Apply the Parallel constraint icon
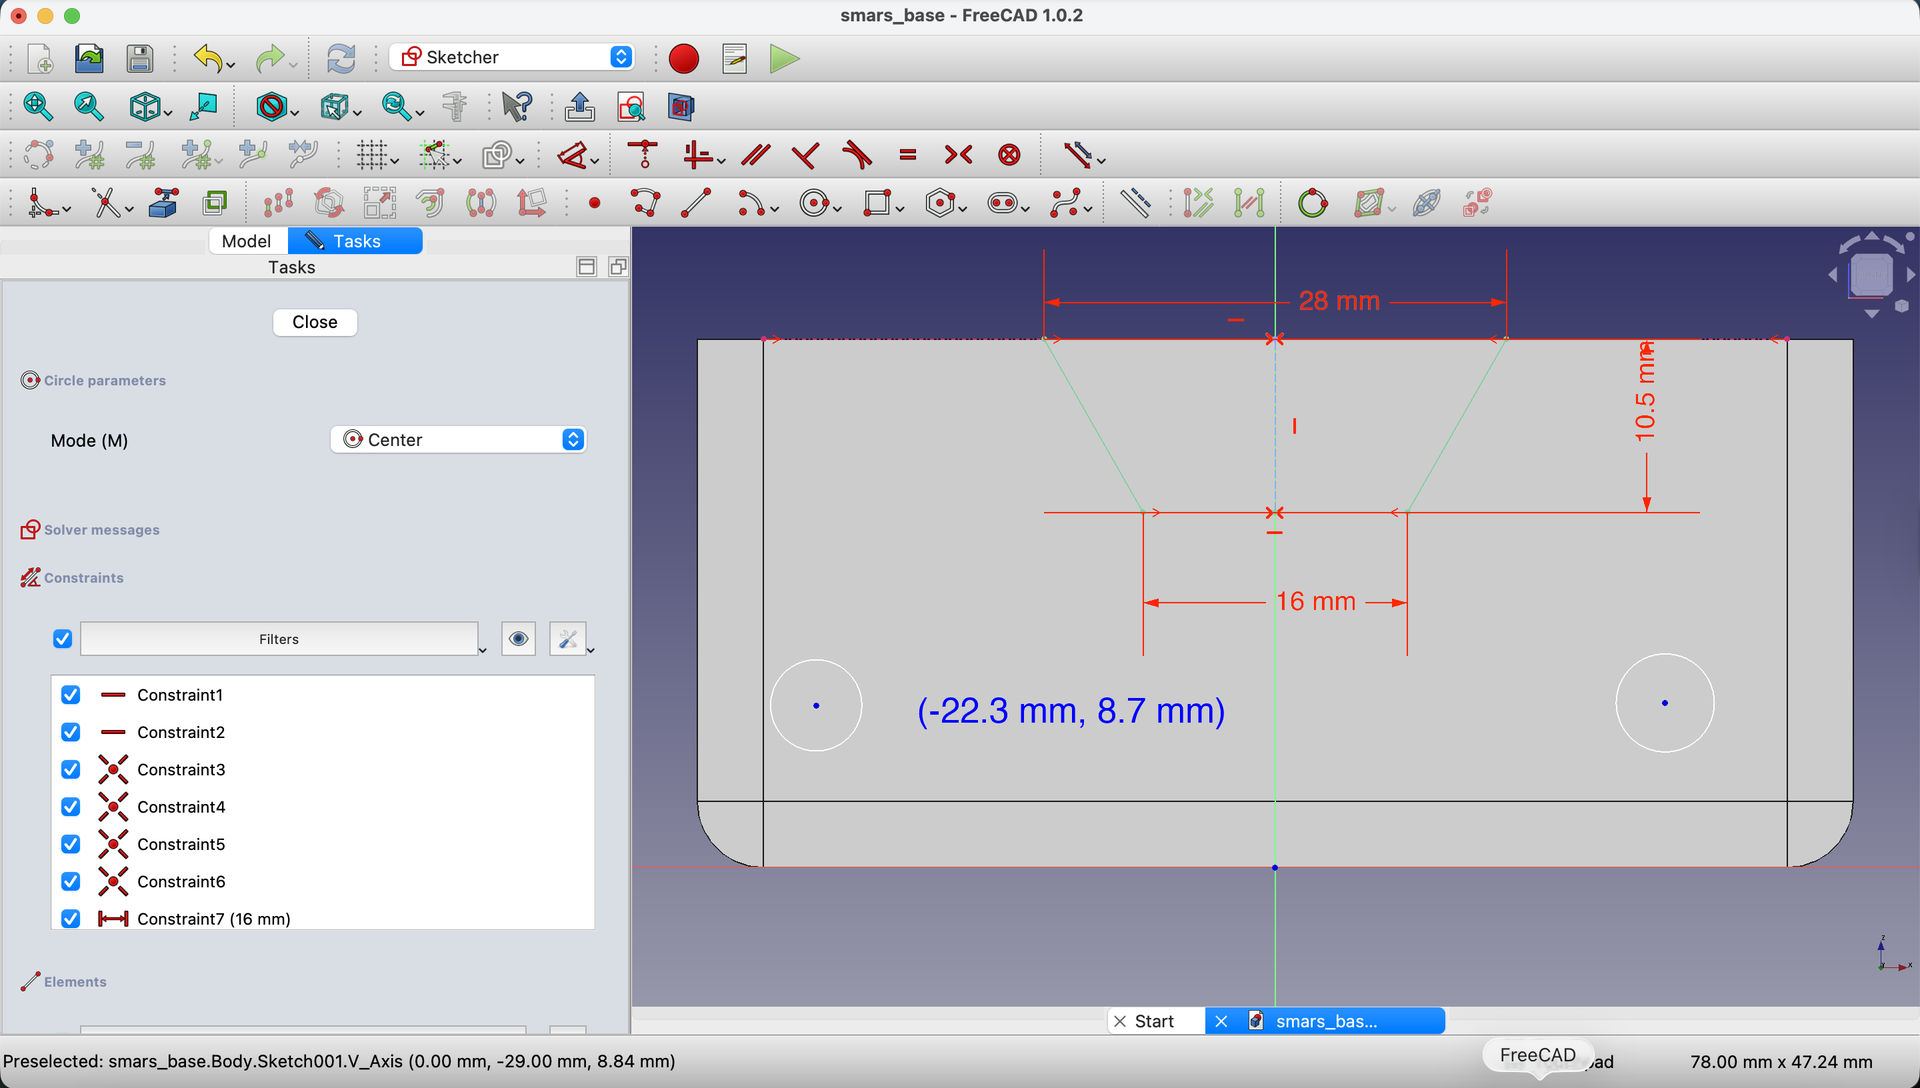The image size is (1920, 1088). (x=756, y=154)
